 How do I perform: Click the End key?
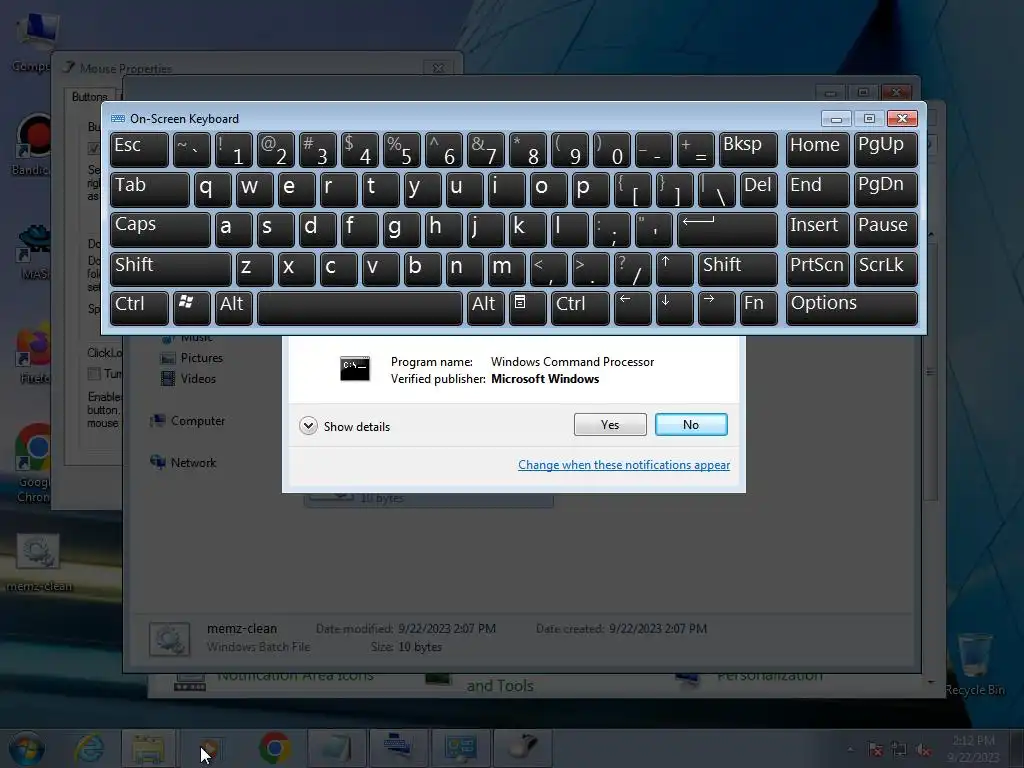click(818, 189)
